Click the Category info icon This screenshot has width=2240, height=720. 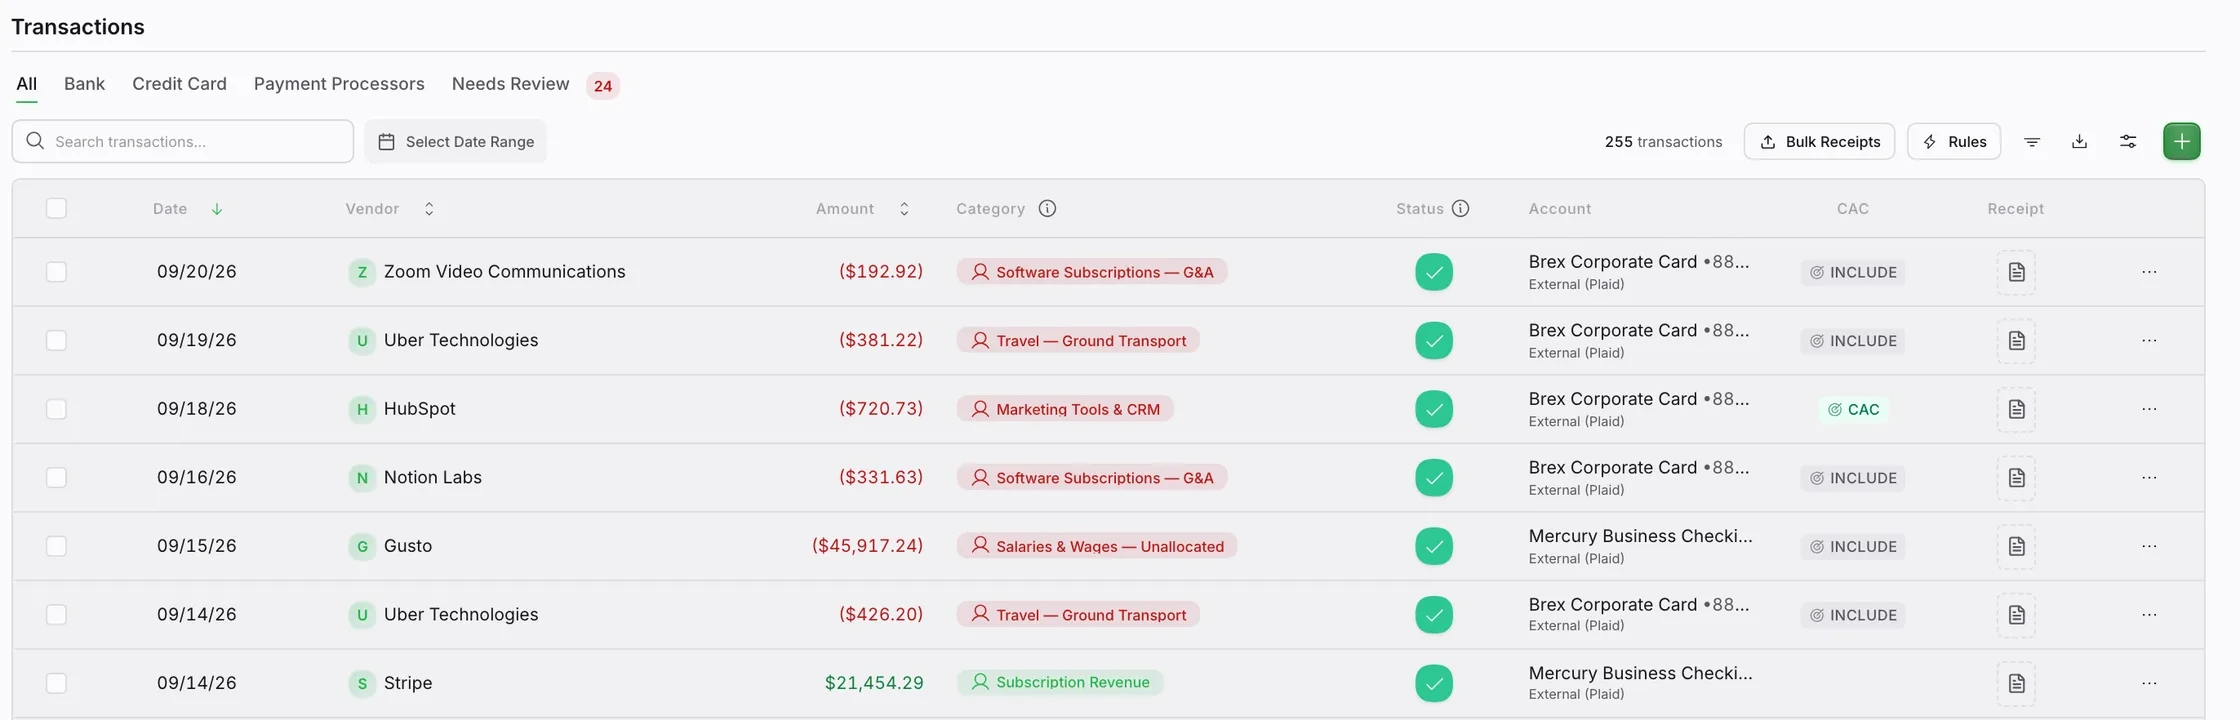[1047, 208]
